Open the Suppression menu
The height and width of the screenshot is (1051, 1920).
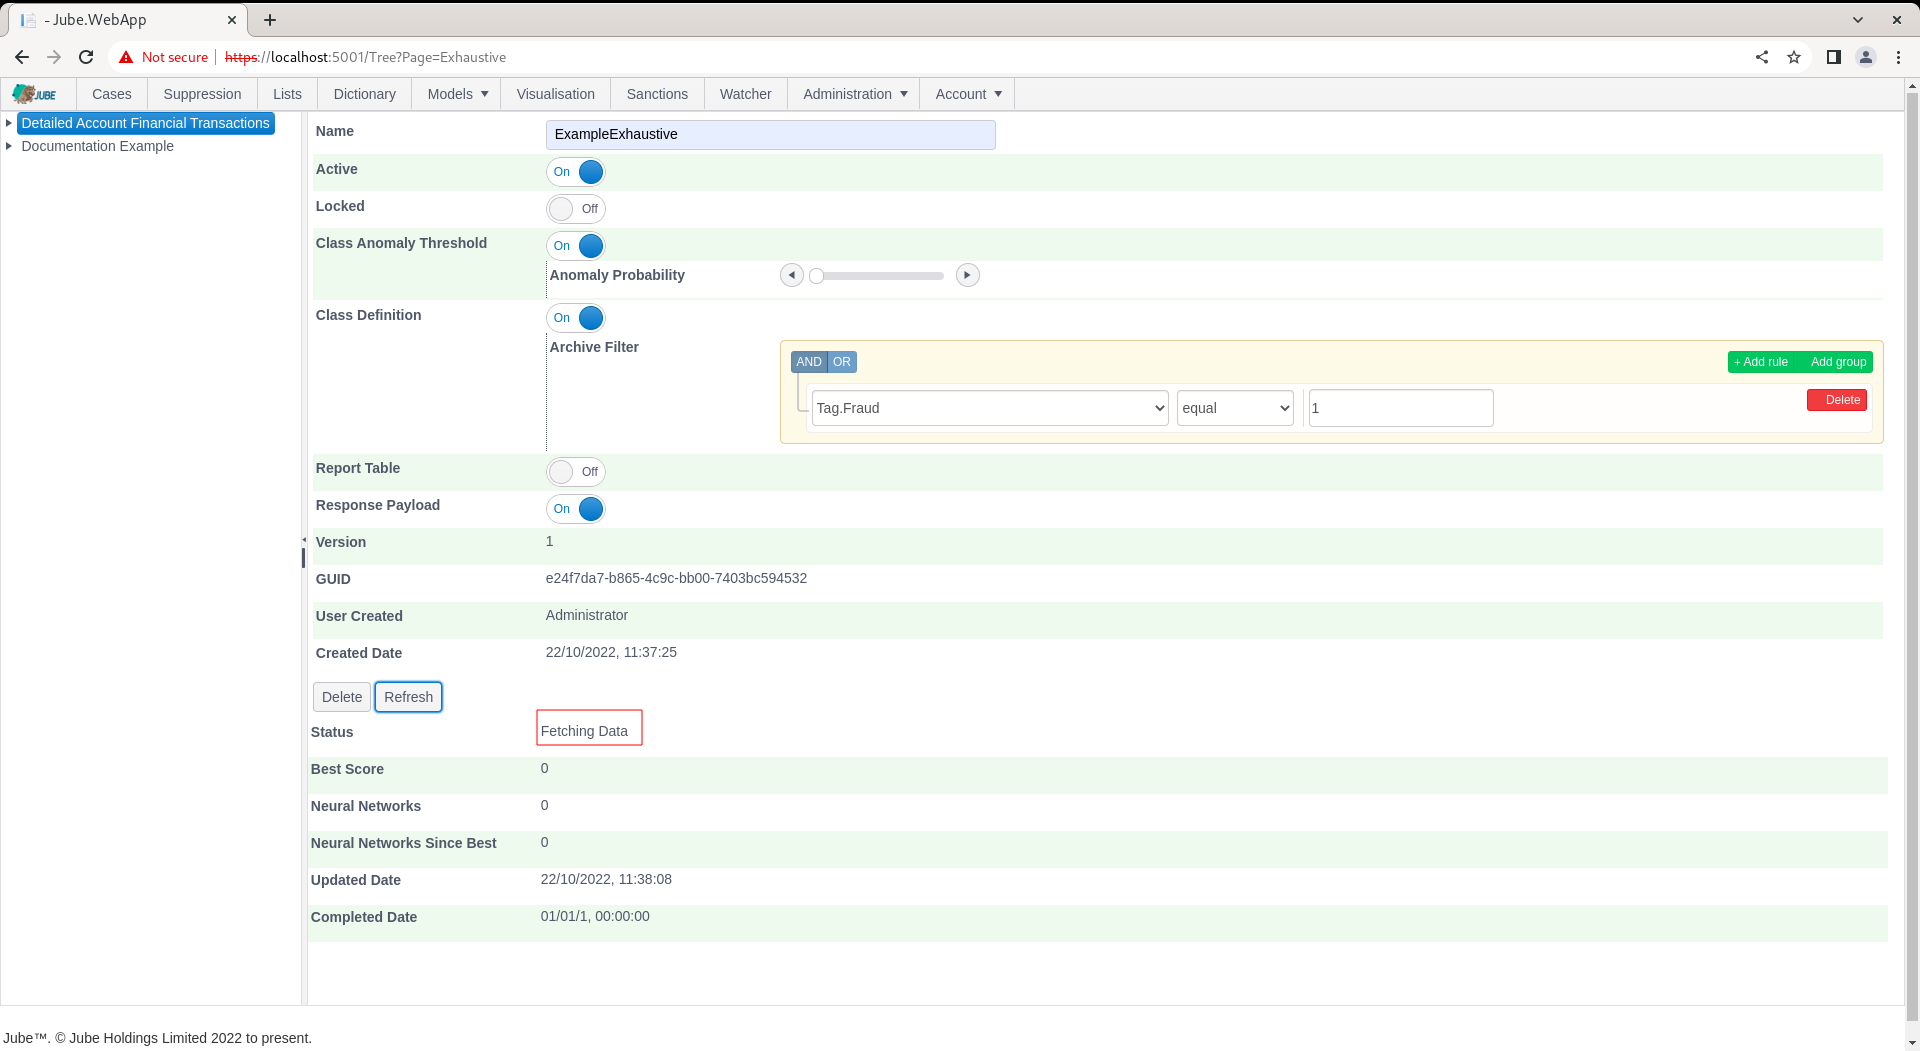(202, 94)
